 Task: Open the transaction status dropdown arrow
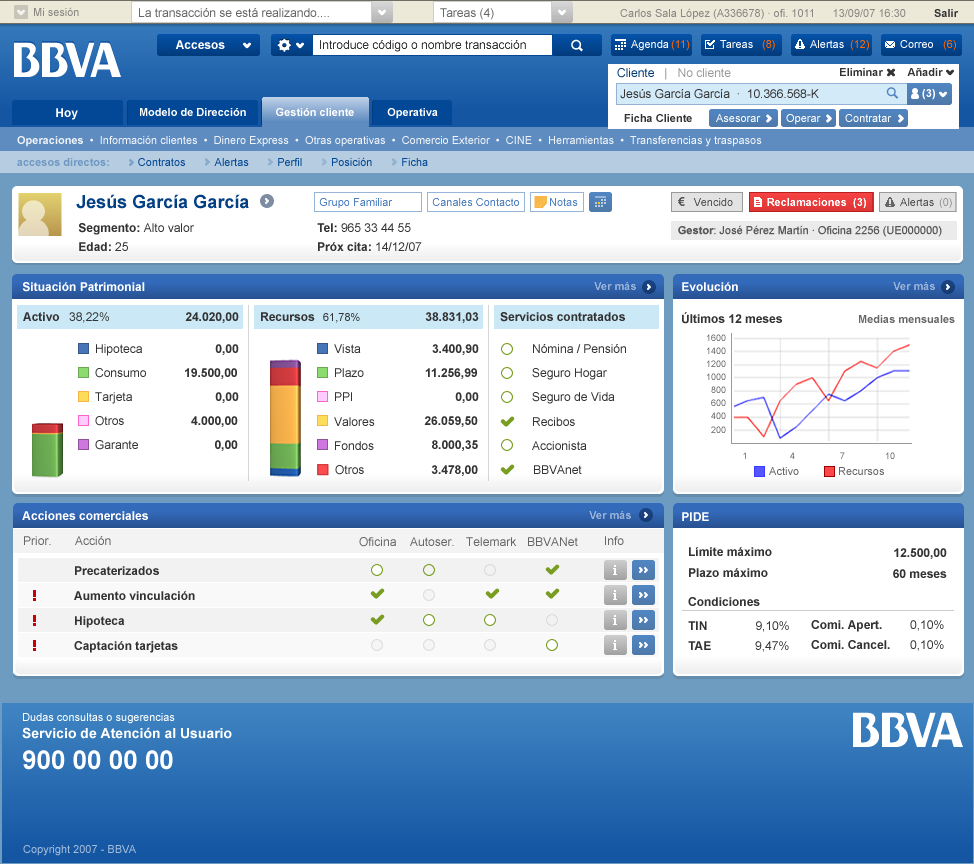coord(382,12)
